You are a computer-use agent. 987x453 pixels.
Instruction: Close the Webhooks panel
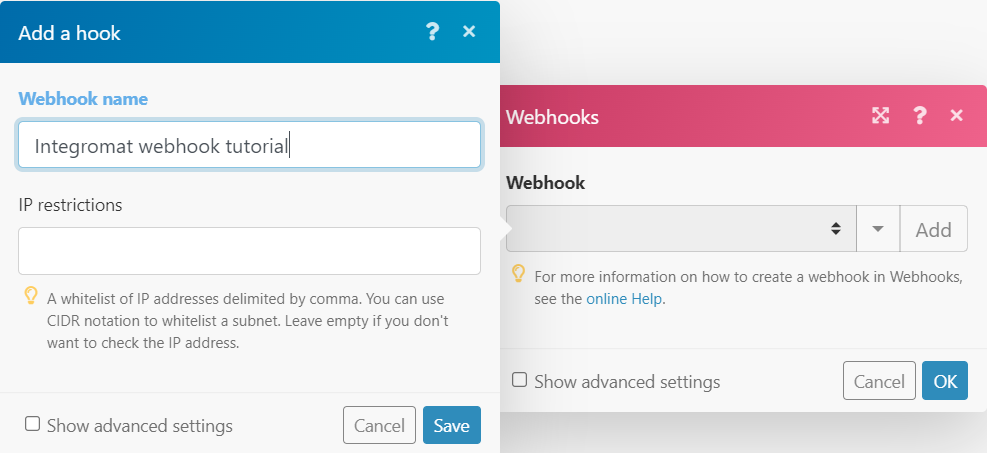[x=957, y=116]
